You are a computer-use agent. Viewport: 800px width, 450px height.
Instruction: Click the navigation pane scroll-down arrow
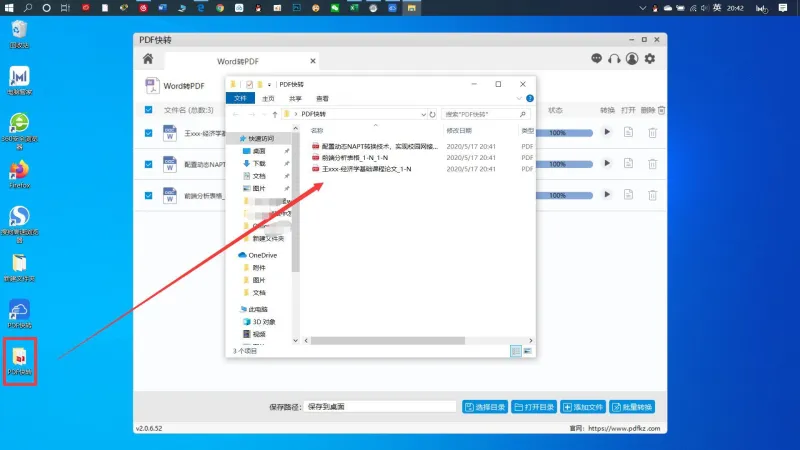(x=295, y=340)
